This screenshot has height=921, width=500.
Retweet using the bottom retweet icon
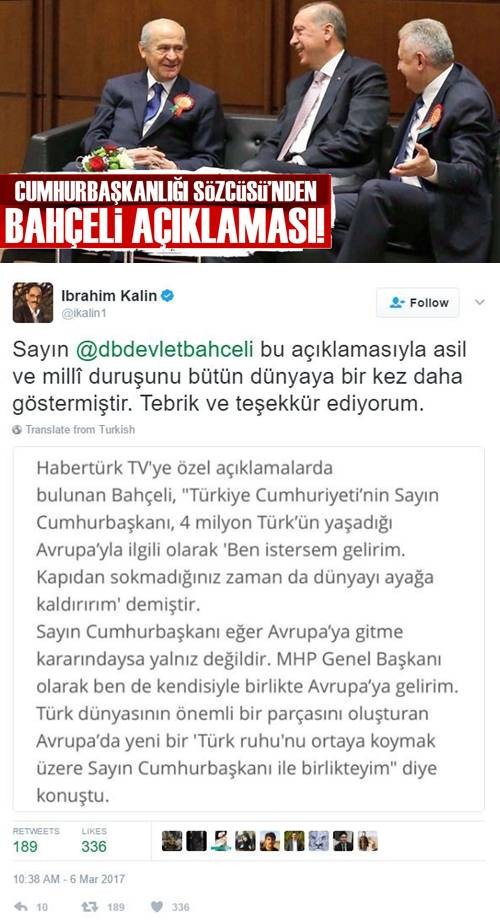click(88, 907)
